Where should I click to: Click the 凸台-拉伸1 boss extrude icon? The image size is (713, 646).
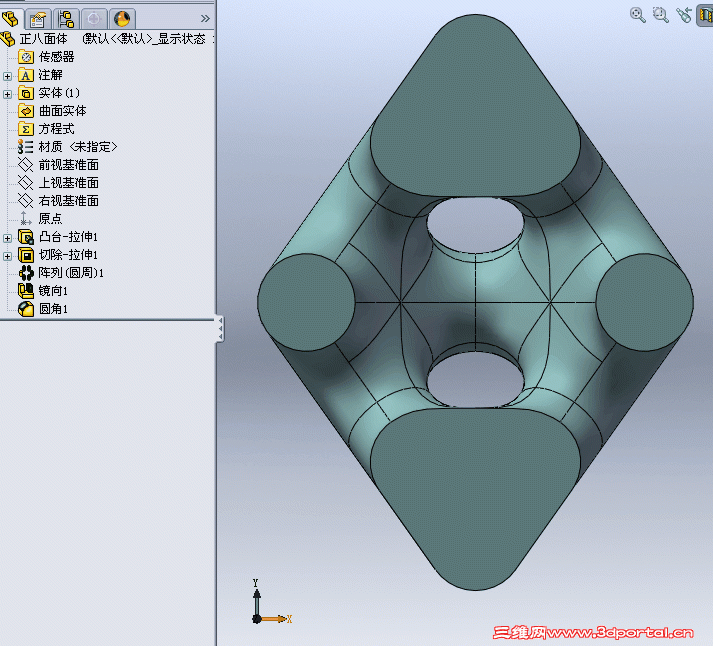pyautogui.click(x=26, y=237)
